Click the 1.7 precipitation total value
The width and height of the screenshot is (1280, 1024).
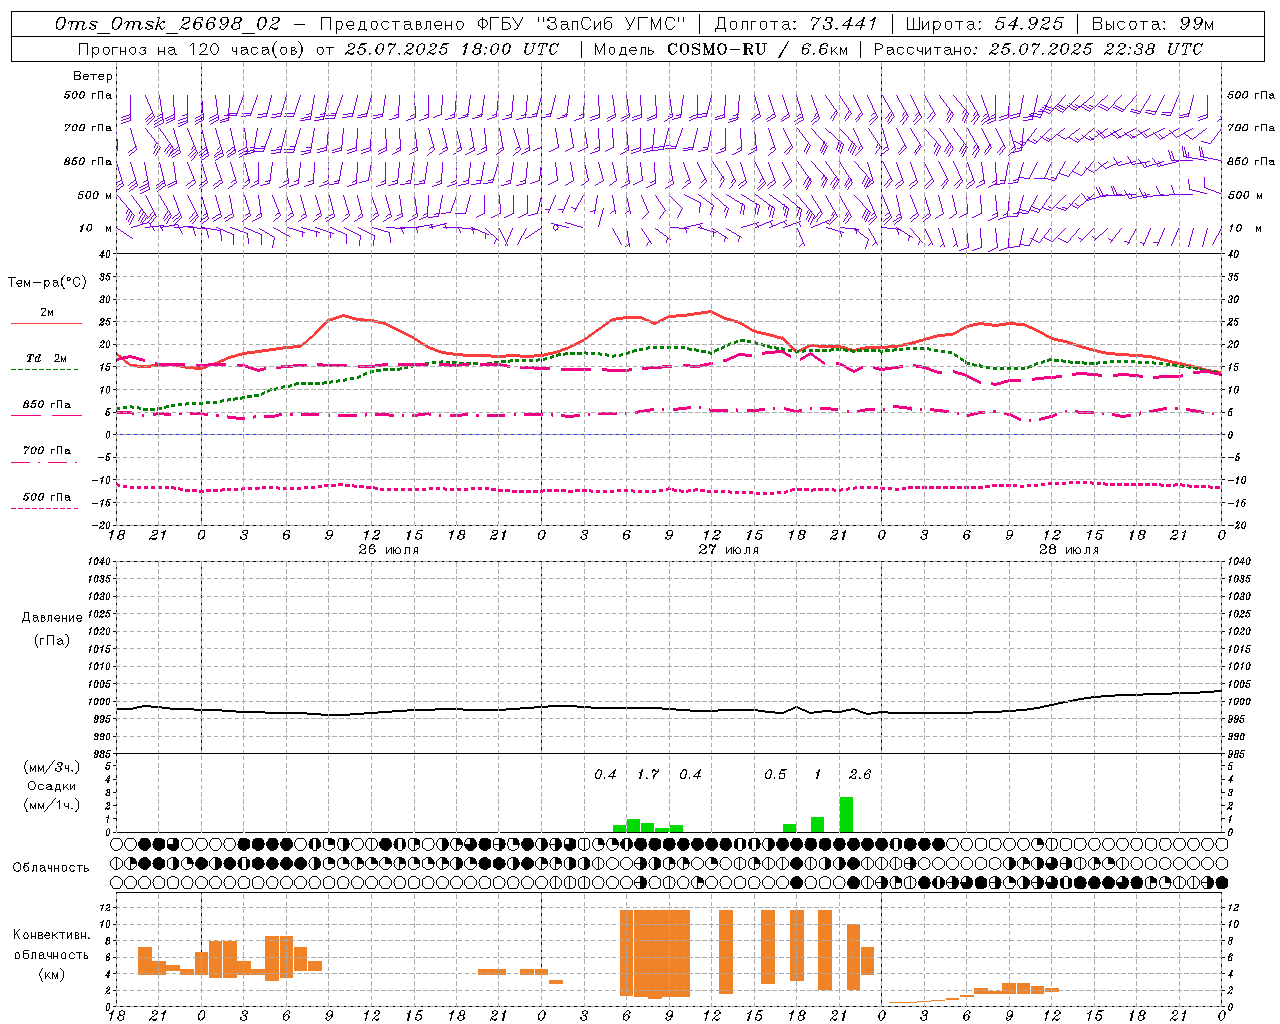[648, 774]
